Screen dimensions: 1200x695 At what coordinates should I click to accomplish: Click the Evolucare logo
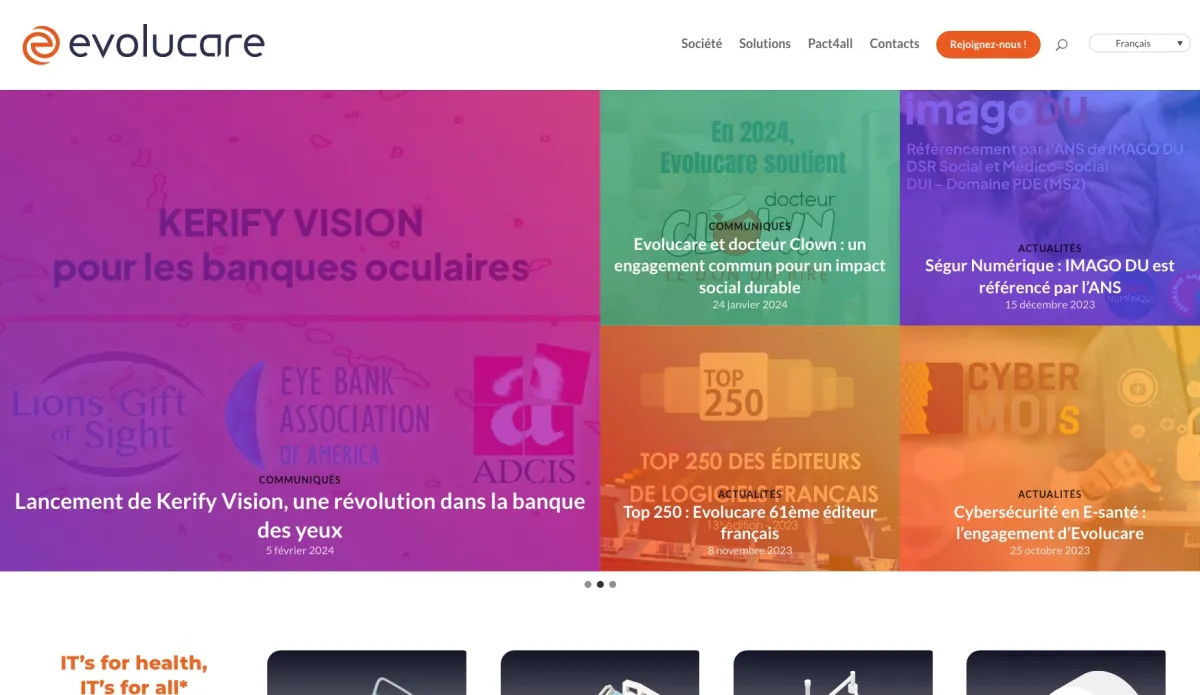pyautogui.click(x=143, y=45)
